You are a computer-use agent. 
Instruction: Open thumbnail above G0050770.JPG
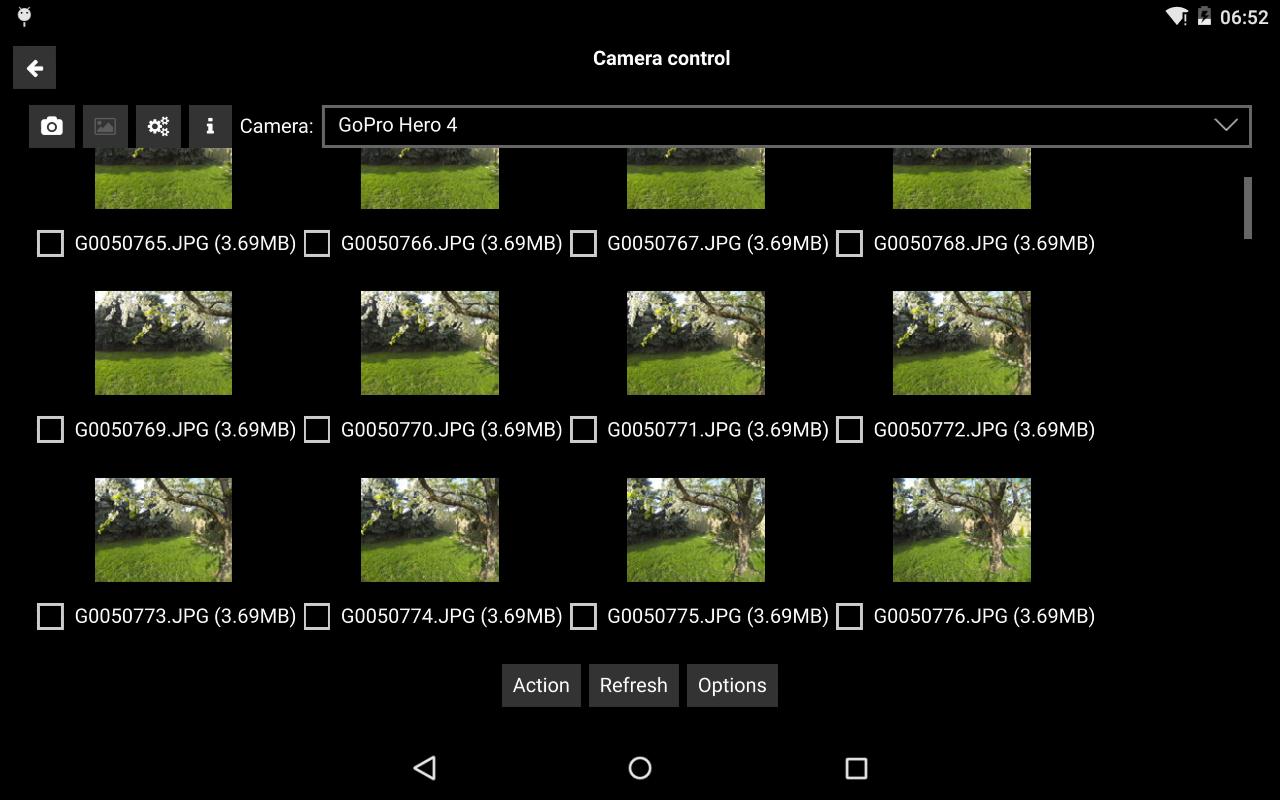click(x=430, y=343)
